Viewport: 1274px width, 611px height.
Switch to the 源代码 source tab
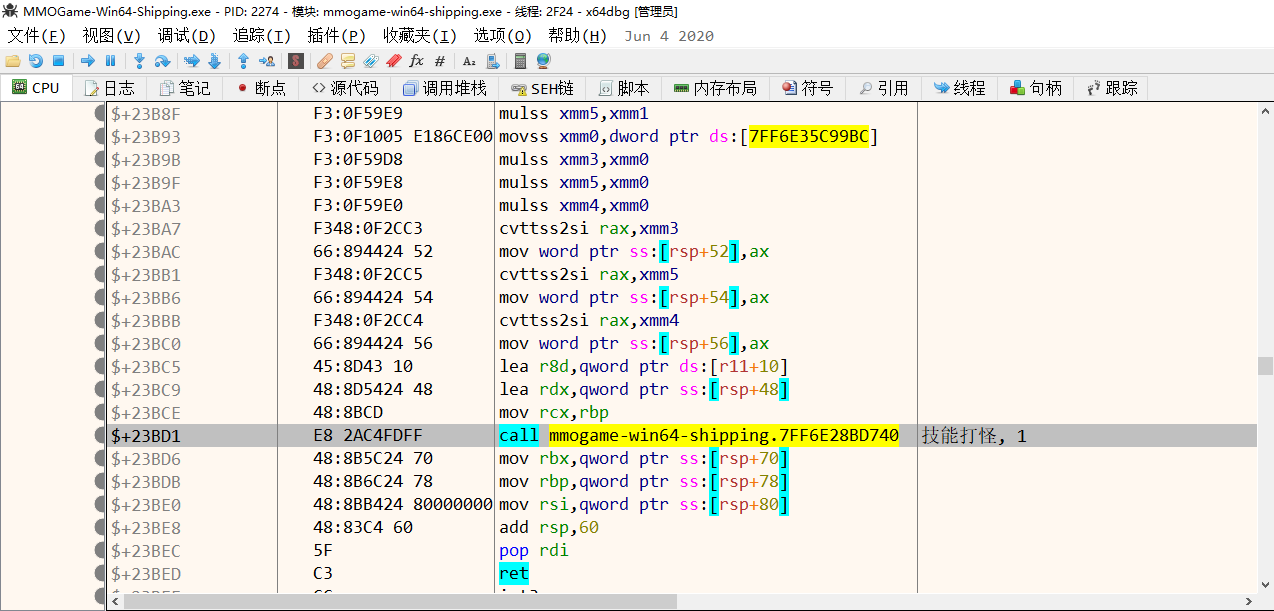[x=344, y=88]
